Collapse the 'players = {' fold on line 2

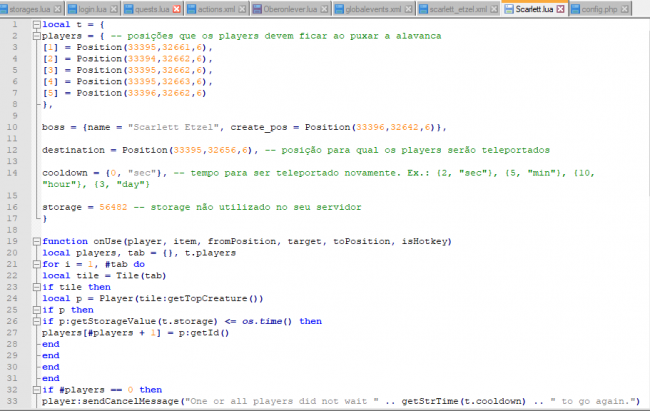click(x=36, y=36)
